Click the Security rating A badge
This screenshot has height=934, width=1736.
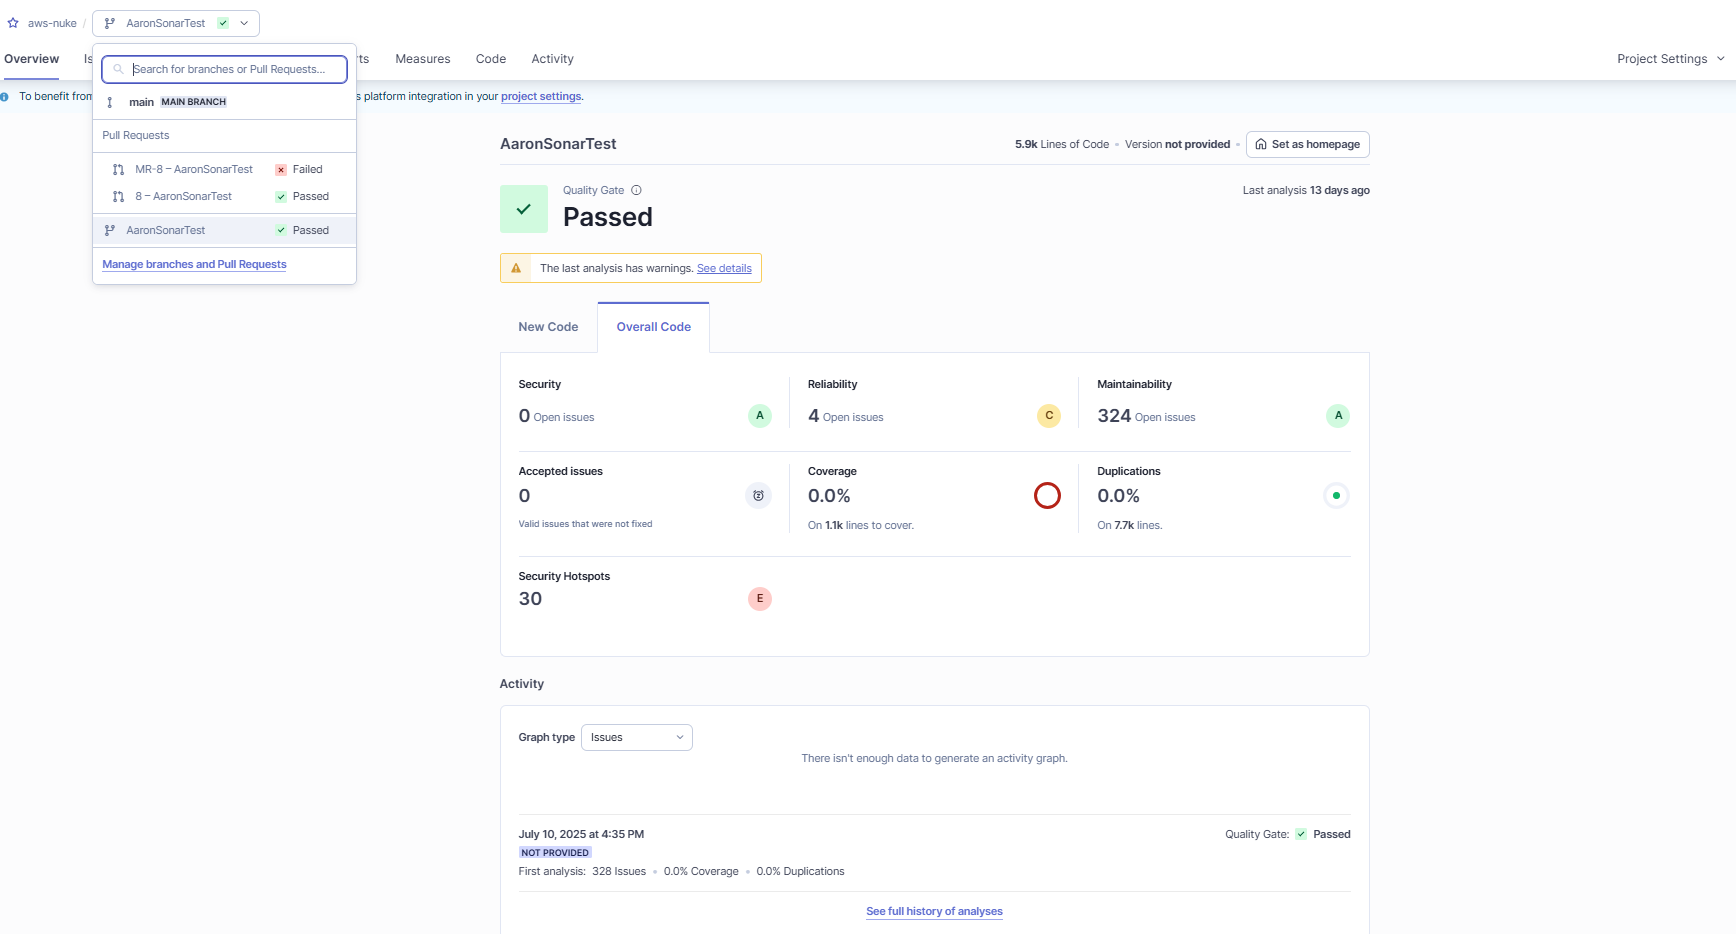[760, 416]
